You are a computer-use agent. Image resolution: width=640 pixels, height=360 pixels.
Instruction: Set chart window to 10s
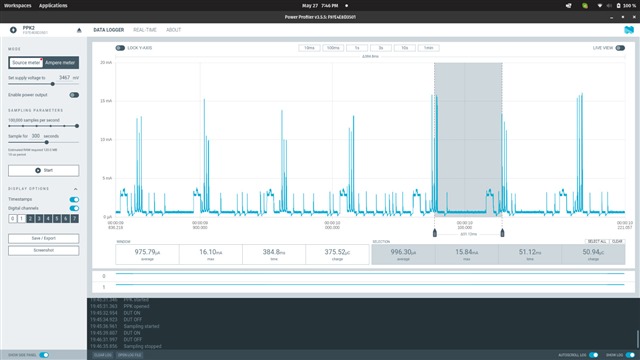point(404,48)
